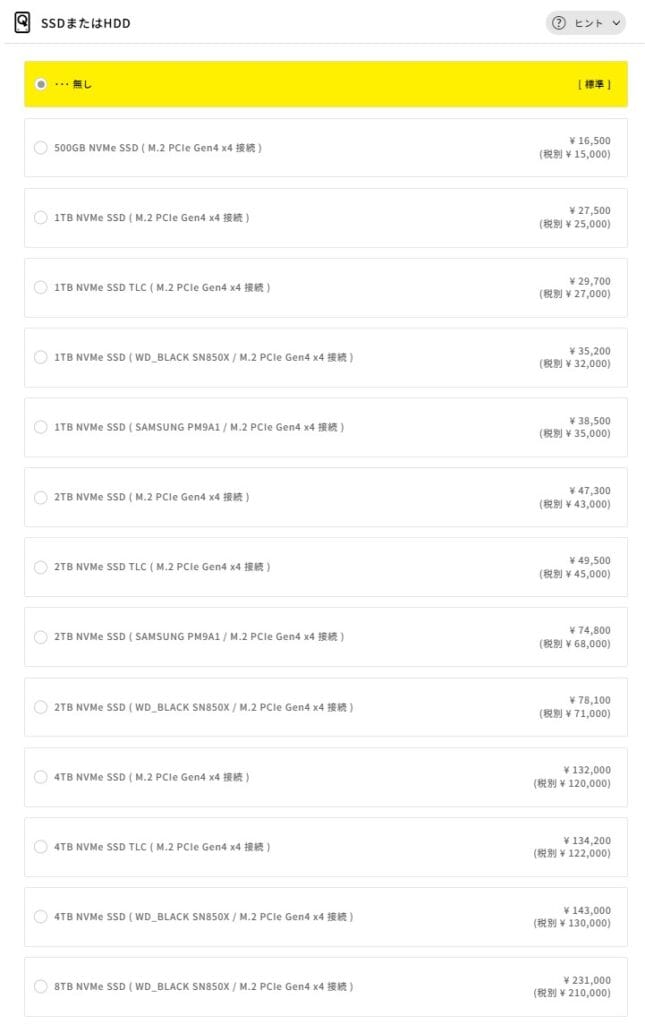This screenshot has height=1024, width=645.
Task: Click the SSDまたはHDD section title
Action: coord(85,23)
